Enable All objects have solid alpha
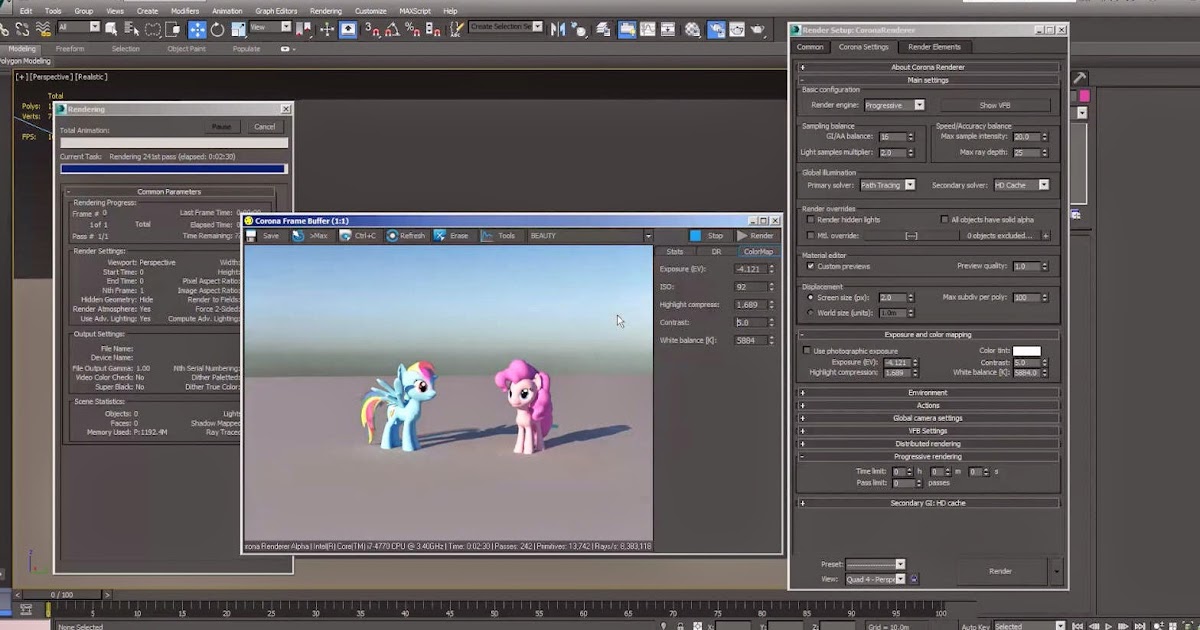Image resolution: width=1200 pixels, height=630 pixels. pyautogui.click(x=943, y=219)
